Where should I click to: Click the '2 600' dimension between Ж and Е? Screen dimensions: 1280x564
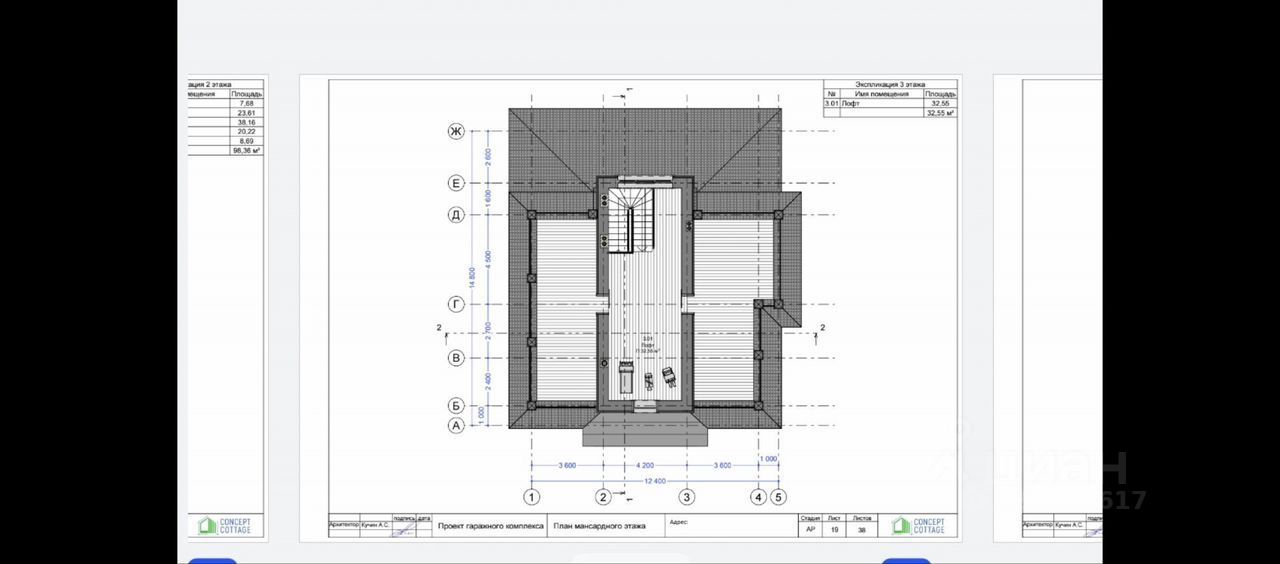tap(489, 157)
